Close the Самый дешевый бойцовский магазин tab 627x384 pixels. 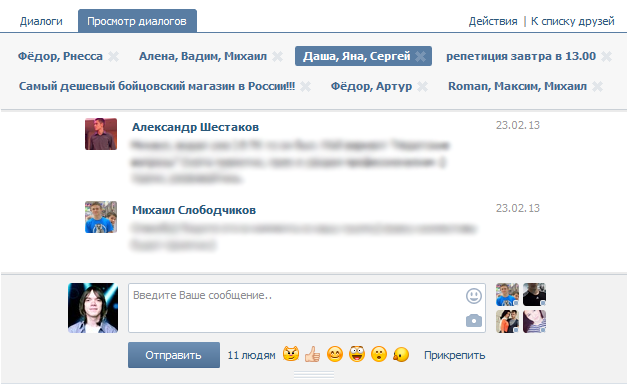coord(306,86)
